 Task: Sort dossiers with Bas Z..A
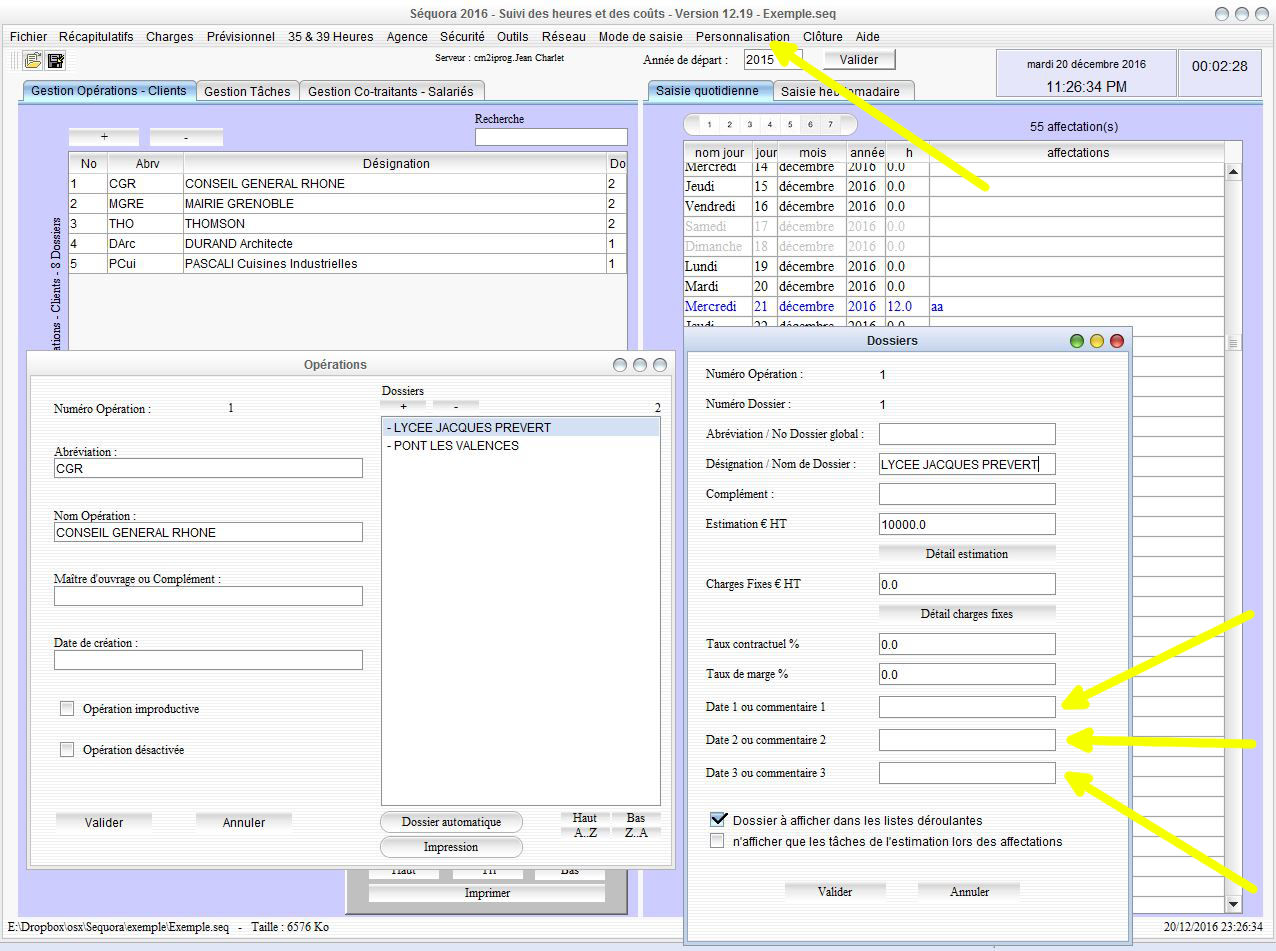point(636,823)
